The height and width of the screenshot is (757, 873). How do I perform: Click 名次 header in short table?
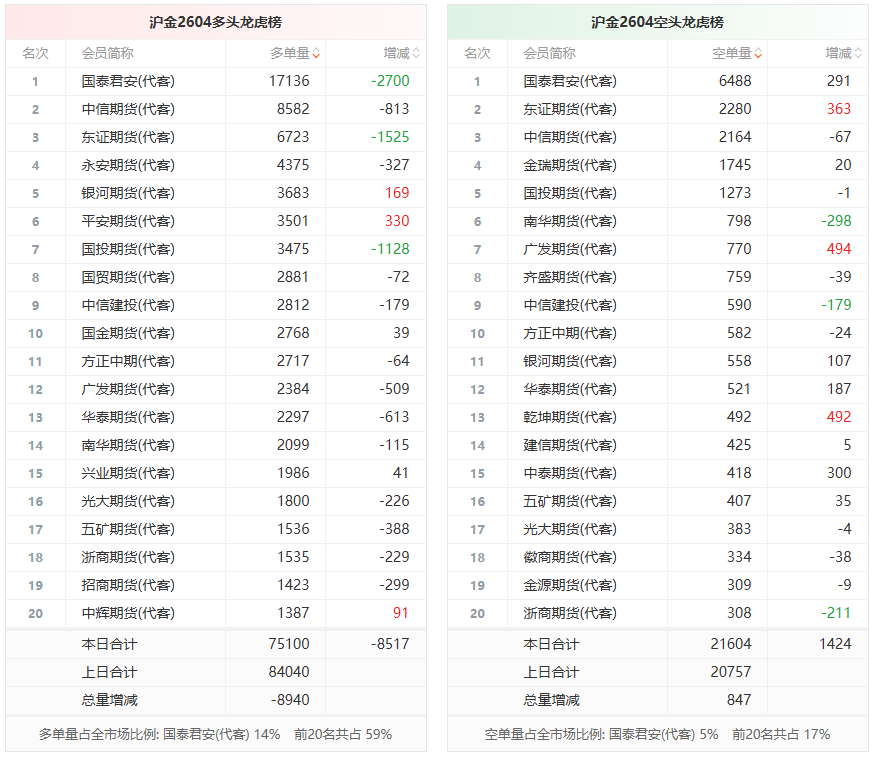point(477,53)
